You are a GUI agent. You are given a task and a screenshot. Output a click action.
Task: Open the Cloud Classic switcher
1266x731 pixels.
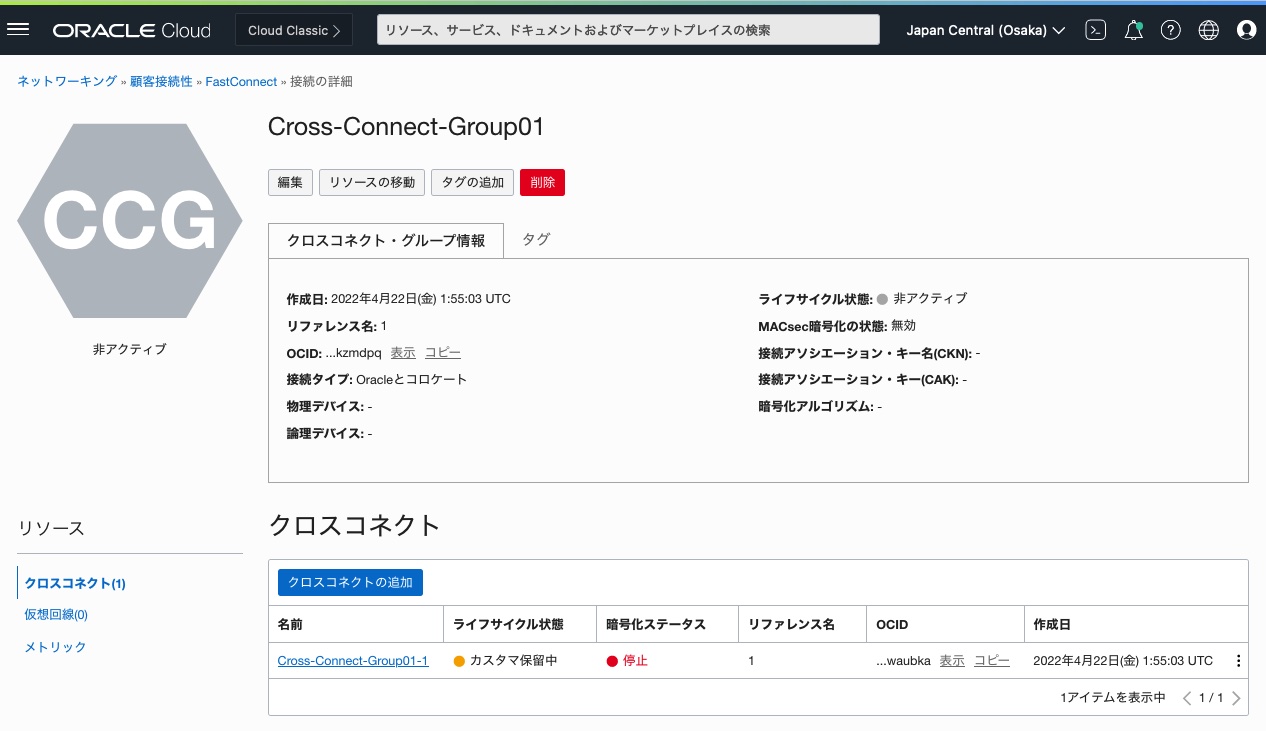(x=293, y=29)
